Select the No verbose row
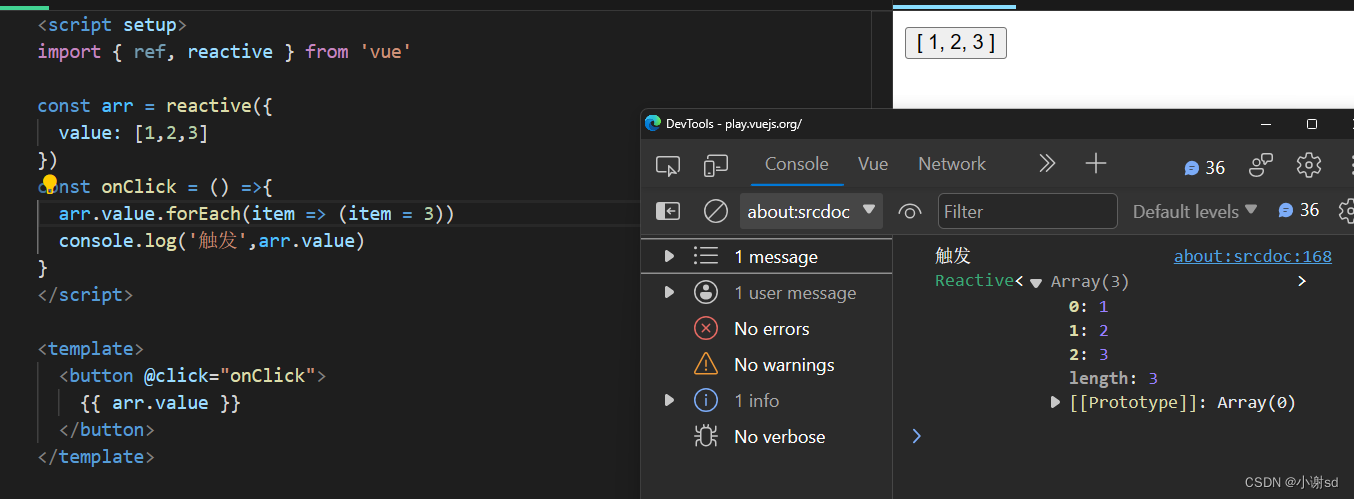The height and width of the screenshot is (499, 1354). click(766, 436)
